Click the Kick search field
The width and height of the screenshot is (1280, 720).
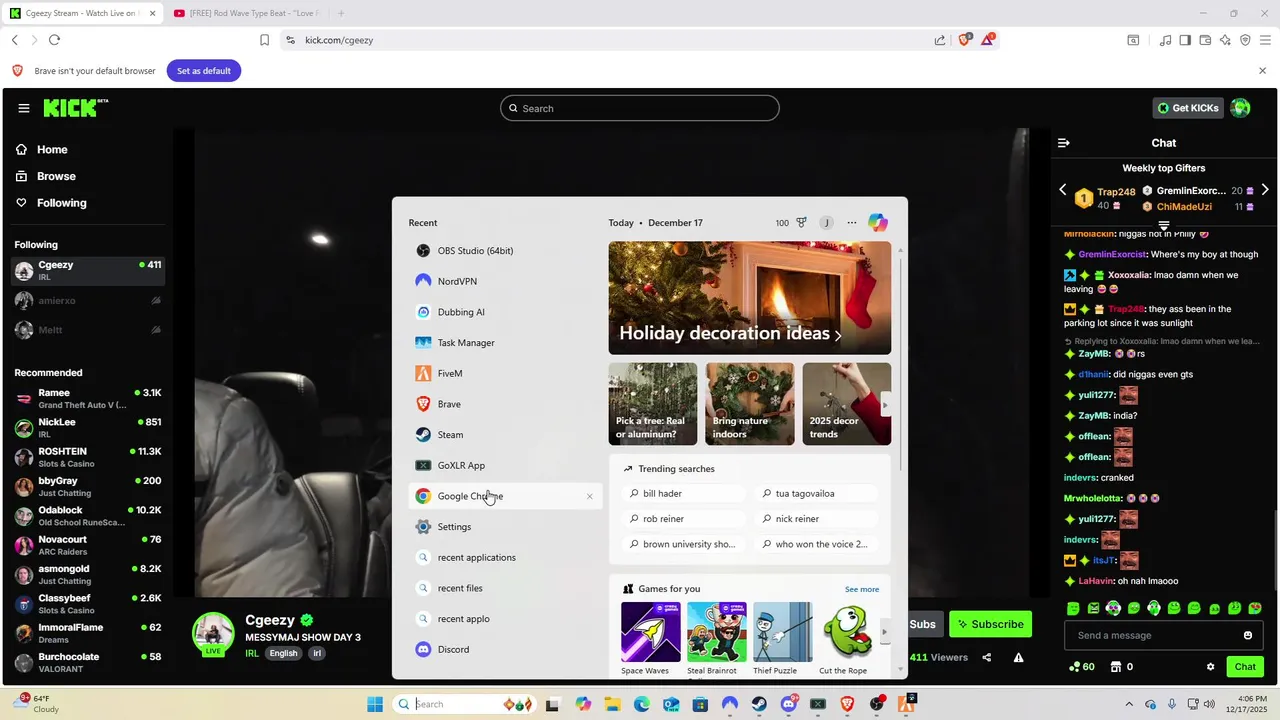[640, 108]
